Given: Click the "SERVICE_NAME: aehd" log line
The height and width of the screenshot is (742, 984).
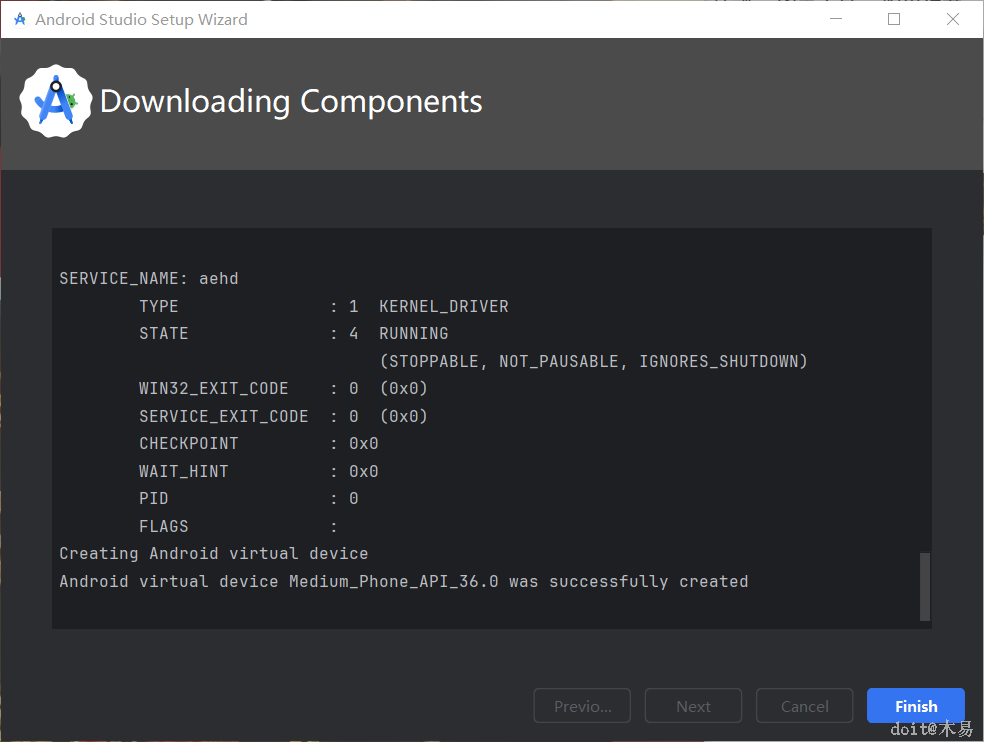Looking at the screenshot, I should (149, 278).
